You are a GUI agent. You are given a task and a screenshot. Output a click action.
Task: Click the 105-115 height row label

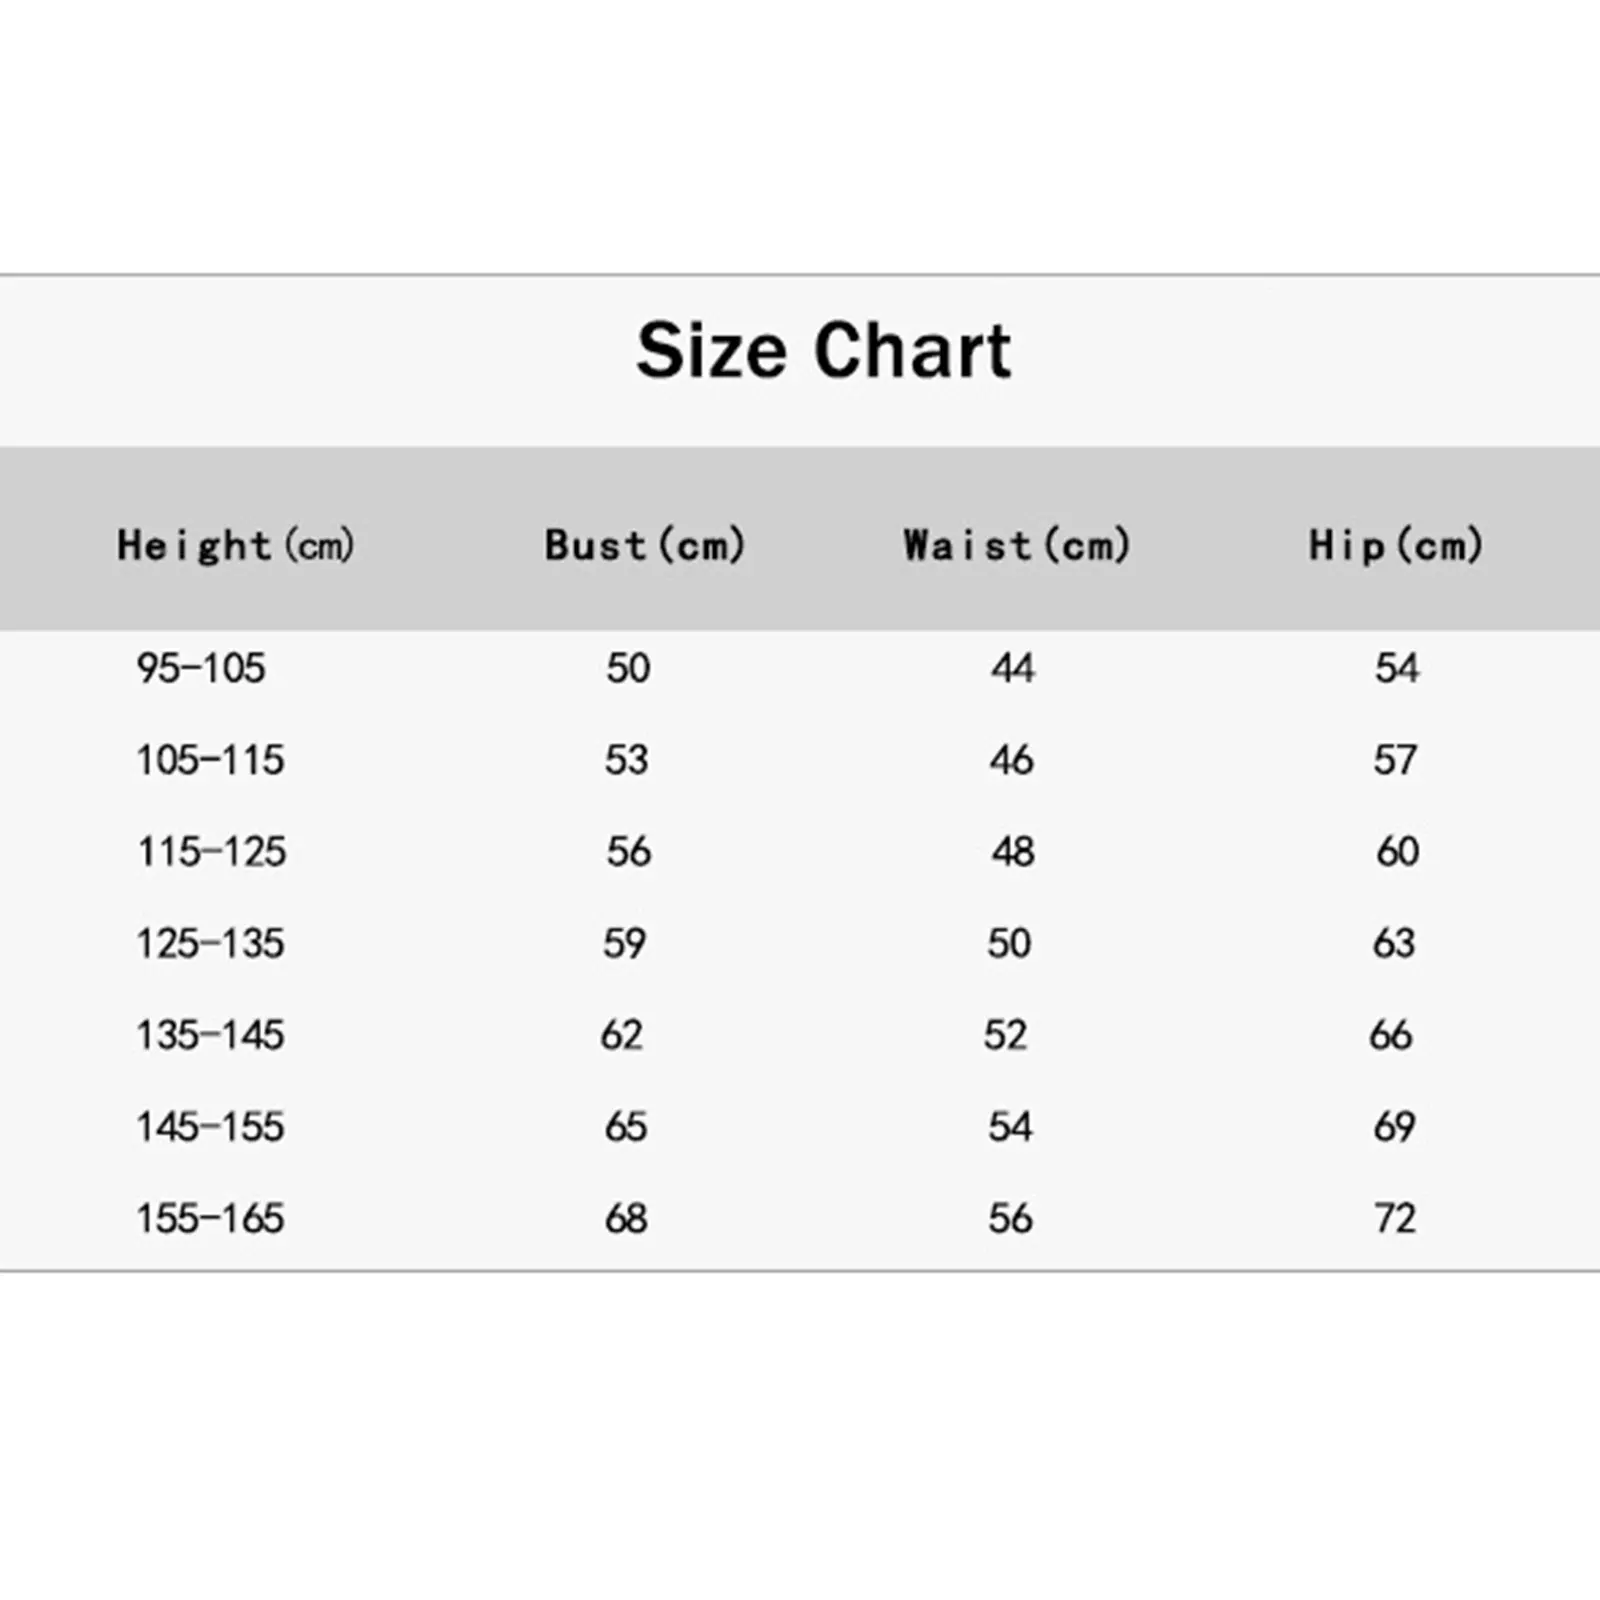(x=210, y=760)
